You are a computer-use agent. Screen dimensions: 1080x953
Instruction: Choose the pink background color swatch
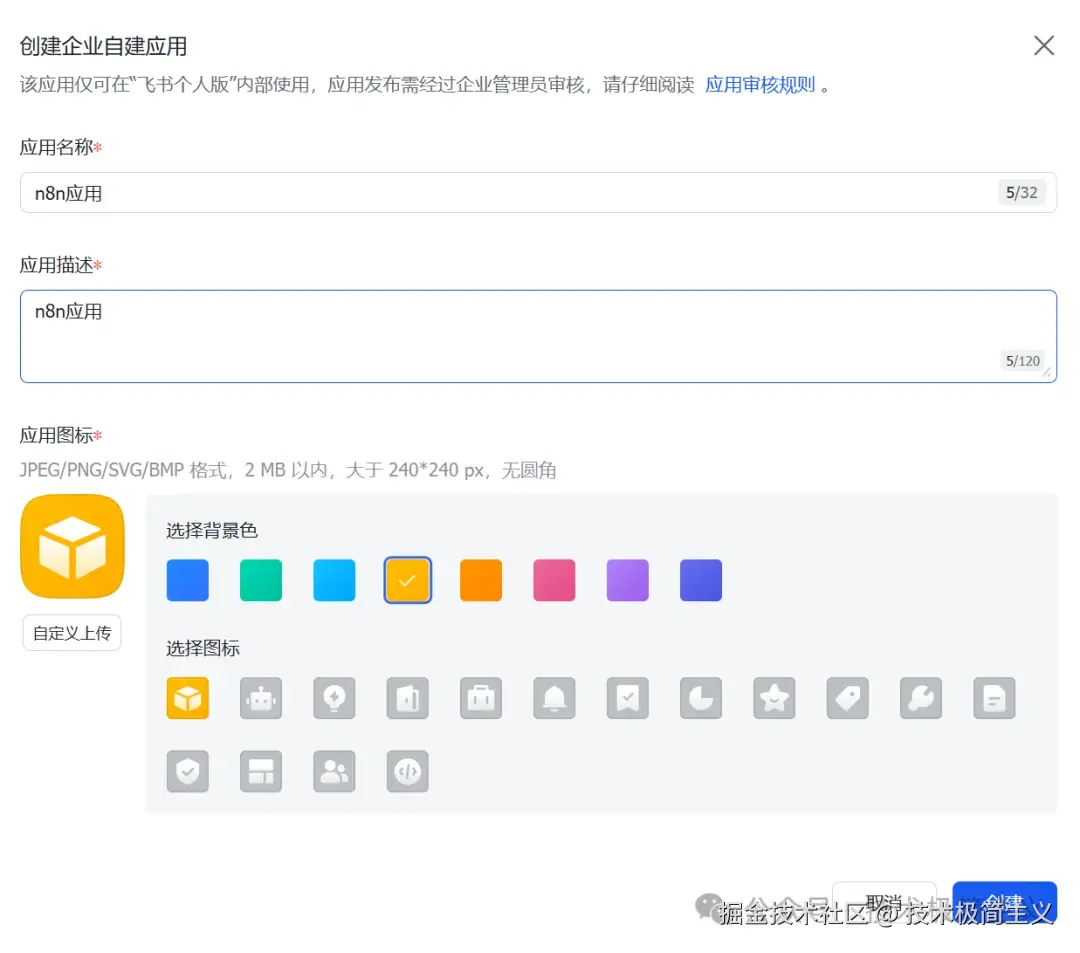pos(554,580)
